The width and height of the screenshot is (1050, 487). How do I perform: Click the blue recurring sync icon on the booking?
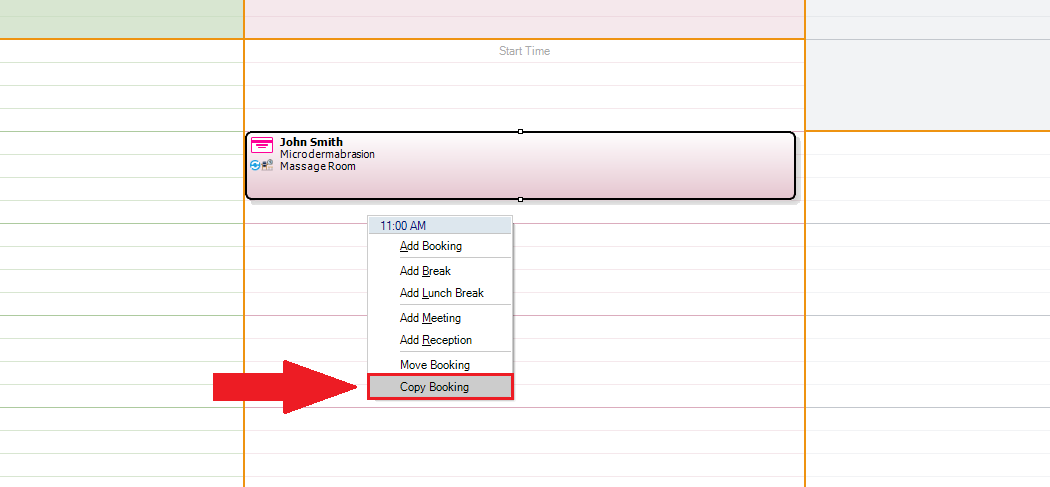tap(255, 165)
